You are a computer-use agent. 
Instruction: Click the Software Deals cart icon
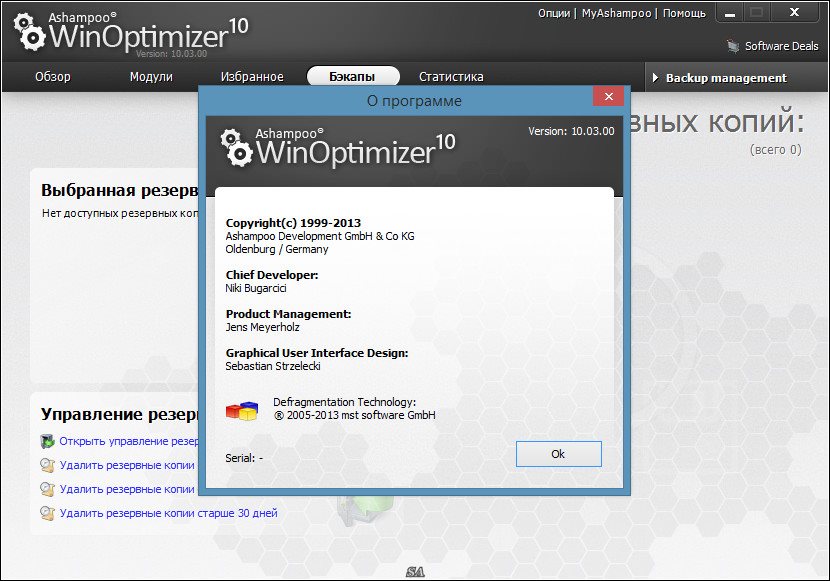(x=733, y=46)
